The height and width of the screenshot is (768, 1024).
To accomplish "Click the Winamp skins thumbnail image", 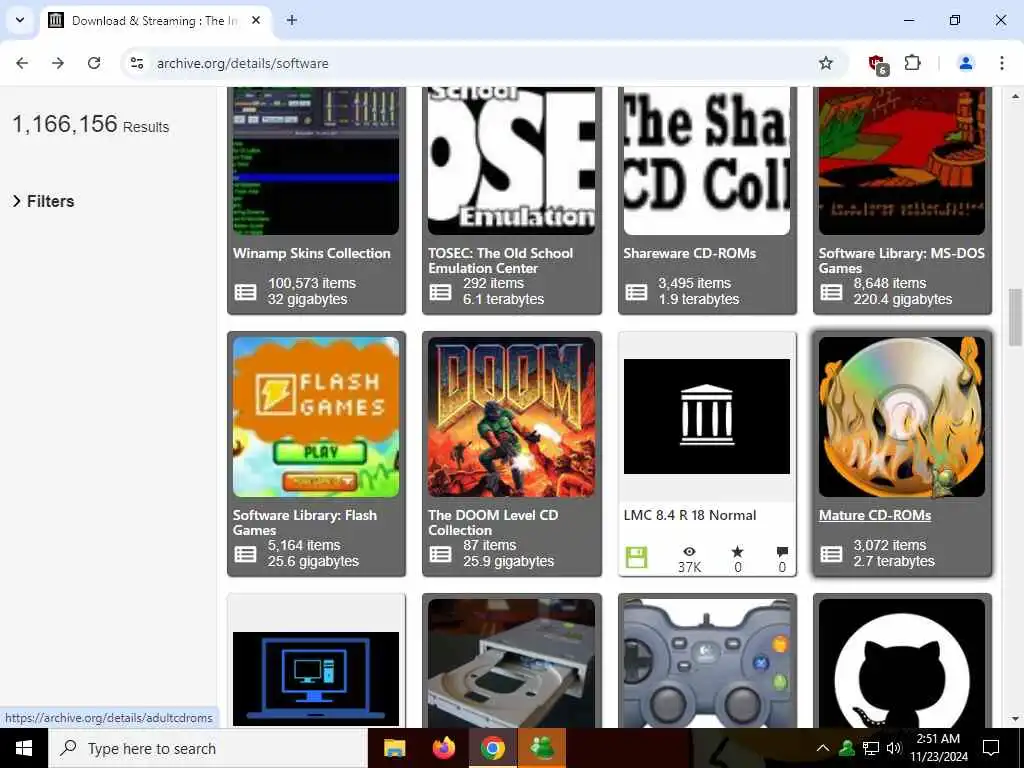I will pos(316,161).
